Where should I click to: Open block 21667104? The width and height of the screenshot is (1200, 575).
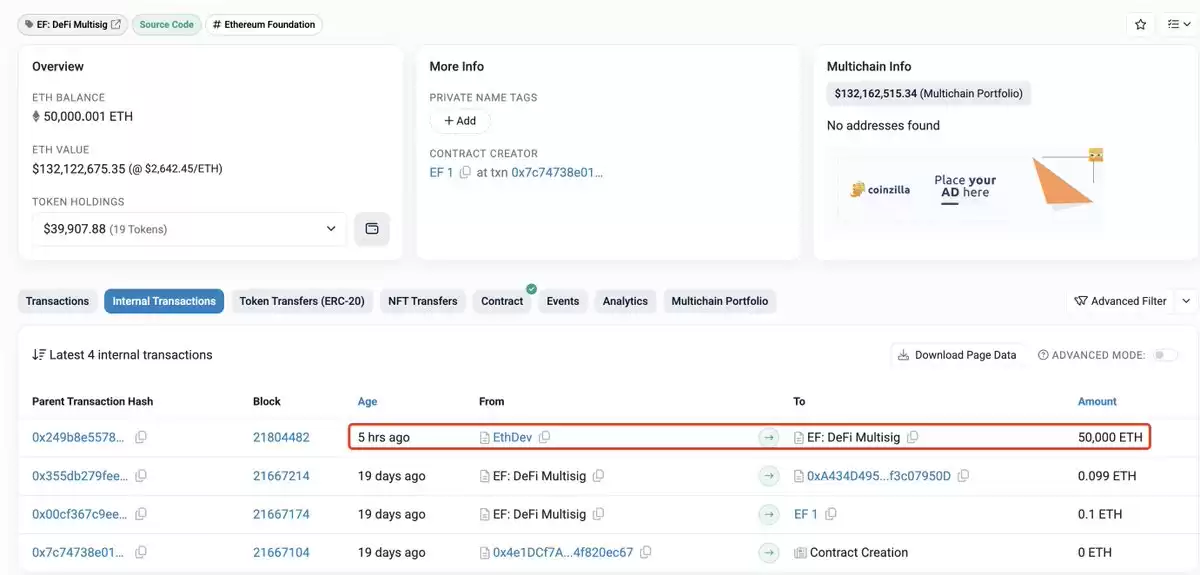click(x=281, y=552)
